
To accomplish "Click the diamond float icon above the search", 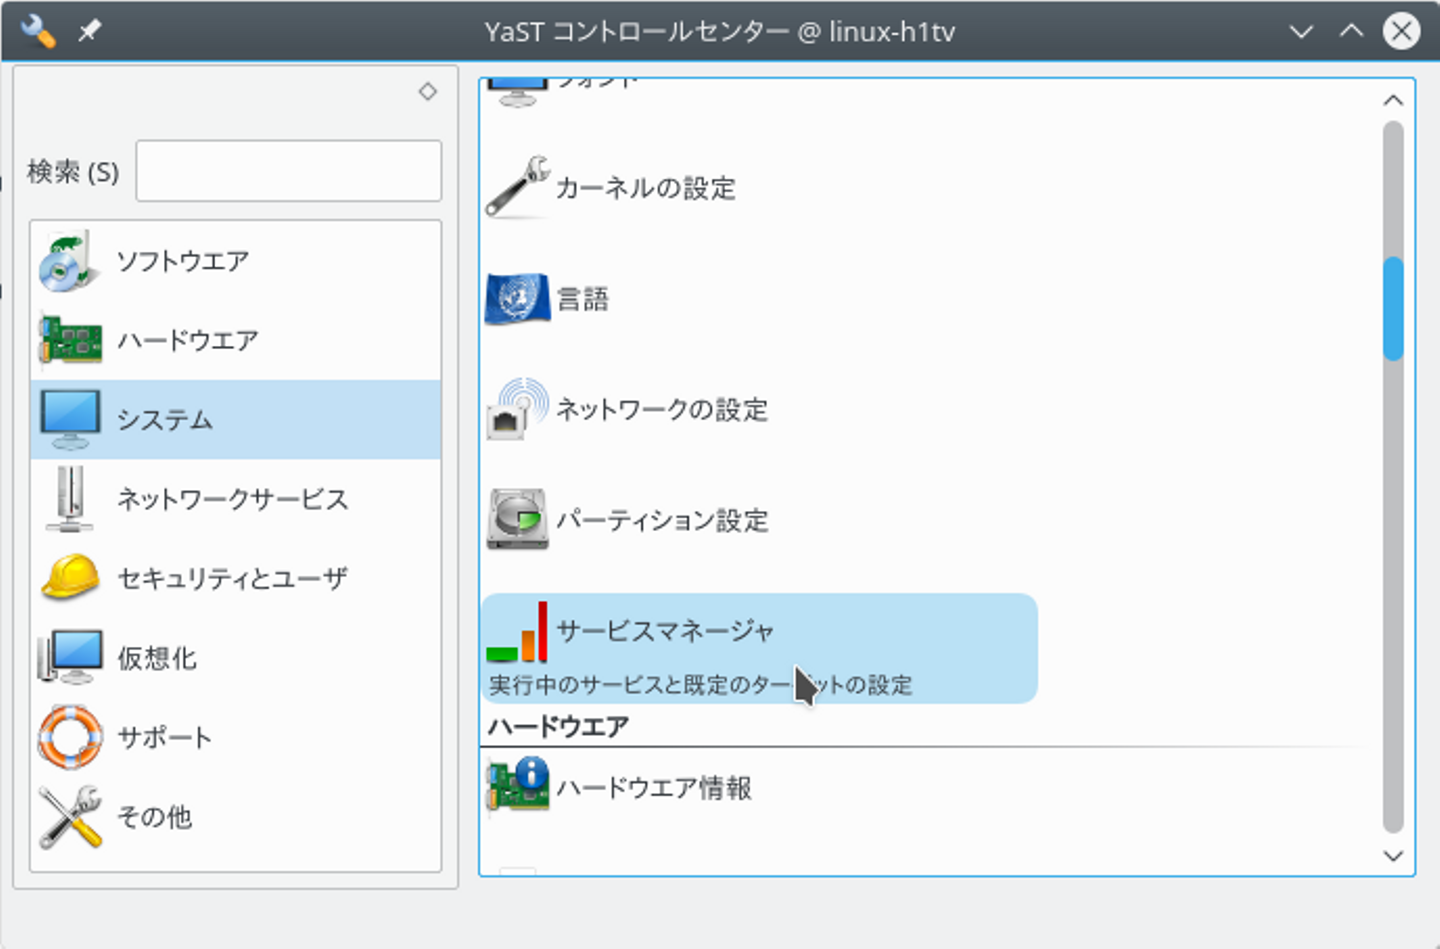I will (428, 91).
